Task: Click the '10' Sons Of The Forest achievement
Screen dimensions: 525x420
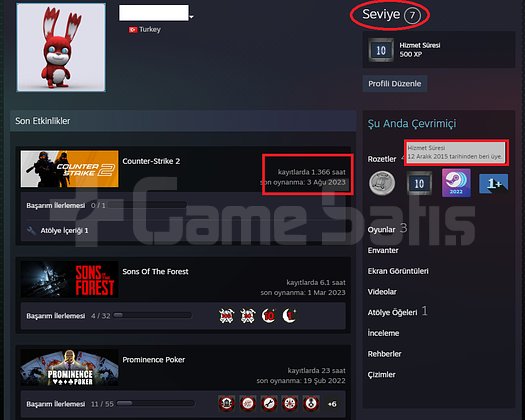Action: [x=269, y=316]
